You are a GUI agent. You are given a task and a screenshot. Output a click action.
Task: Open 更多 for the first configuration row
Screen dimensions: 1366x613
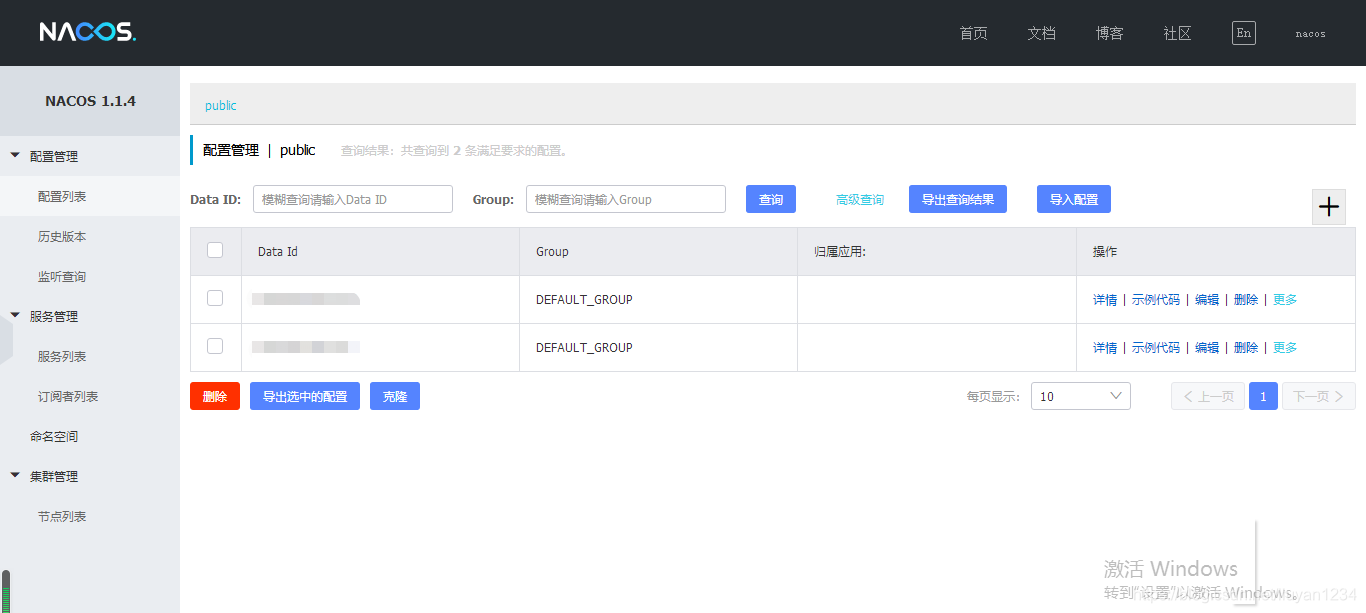[x=1285, y=299]
